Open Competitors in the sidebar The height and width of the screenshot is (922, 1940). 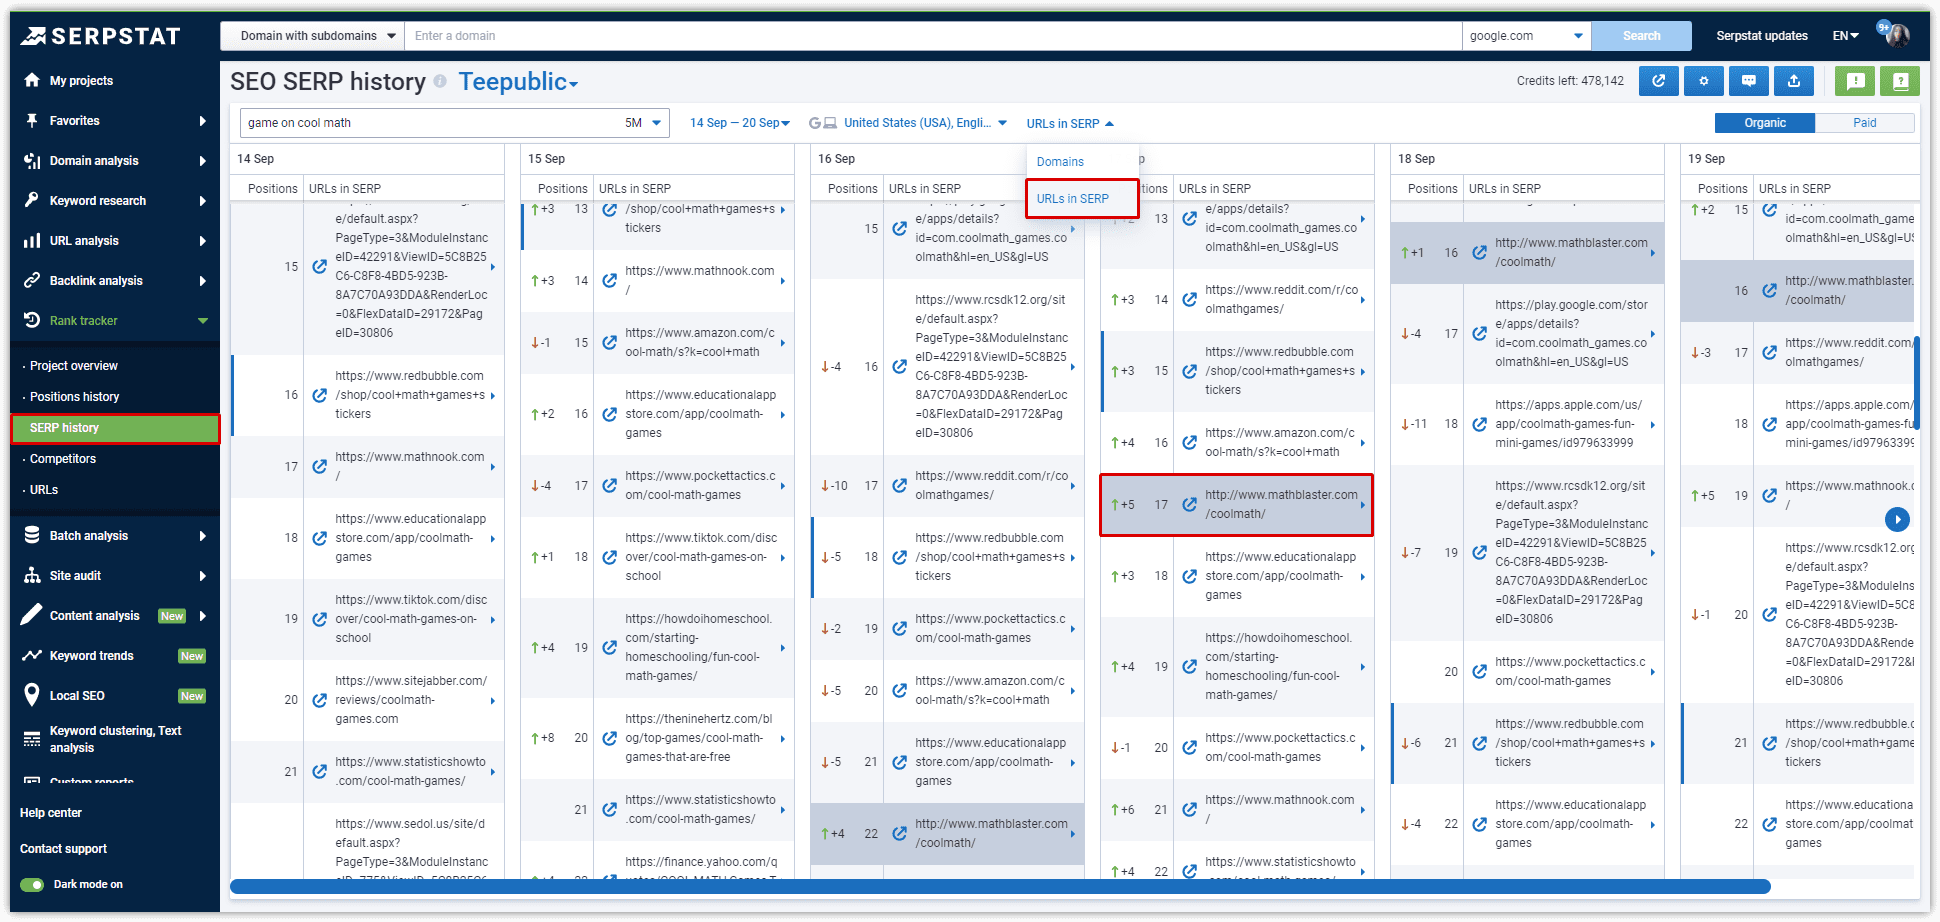(x=63, y=459)
